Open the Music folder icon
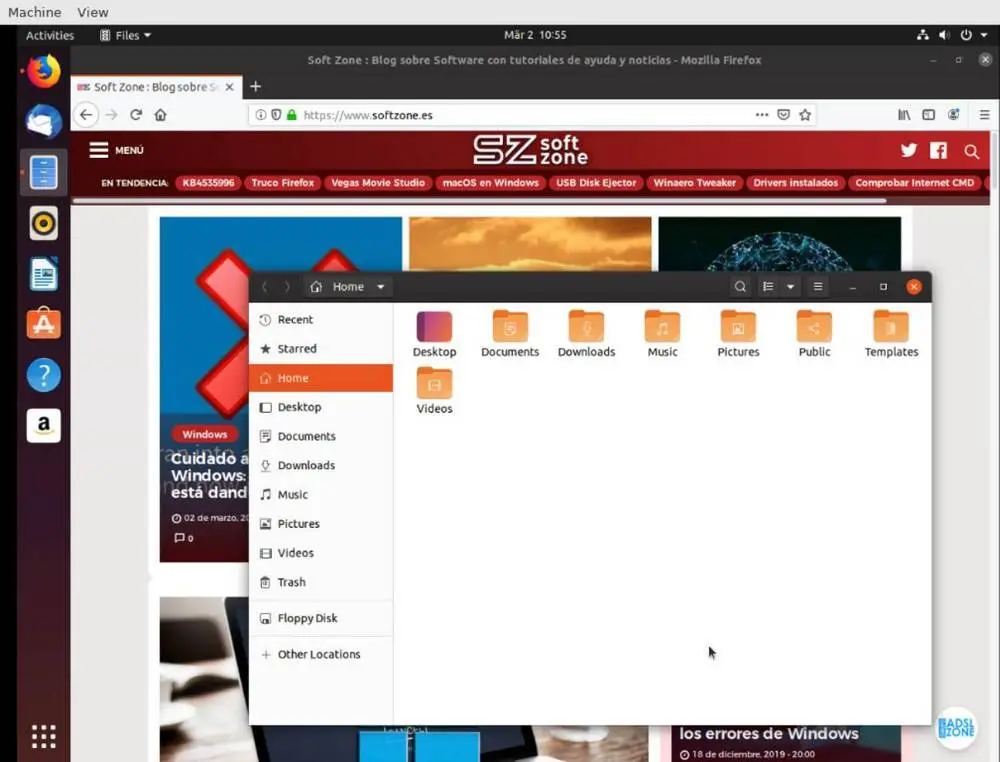The image size is (1000, 762). [663, 334]
